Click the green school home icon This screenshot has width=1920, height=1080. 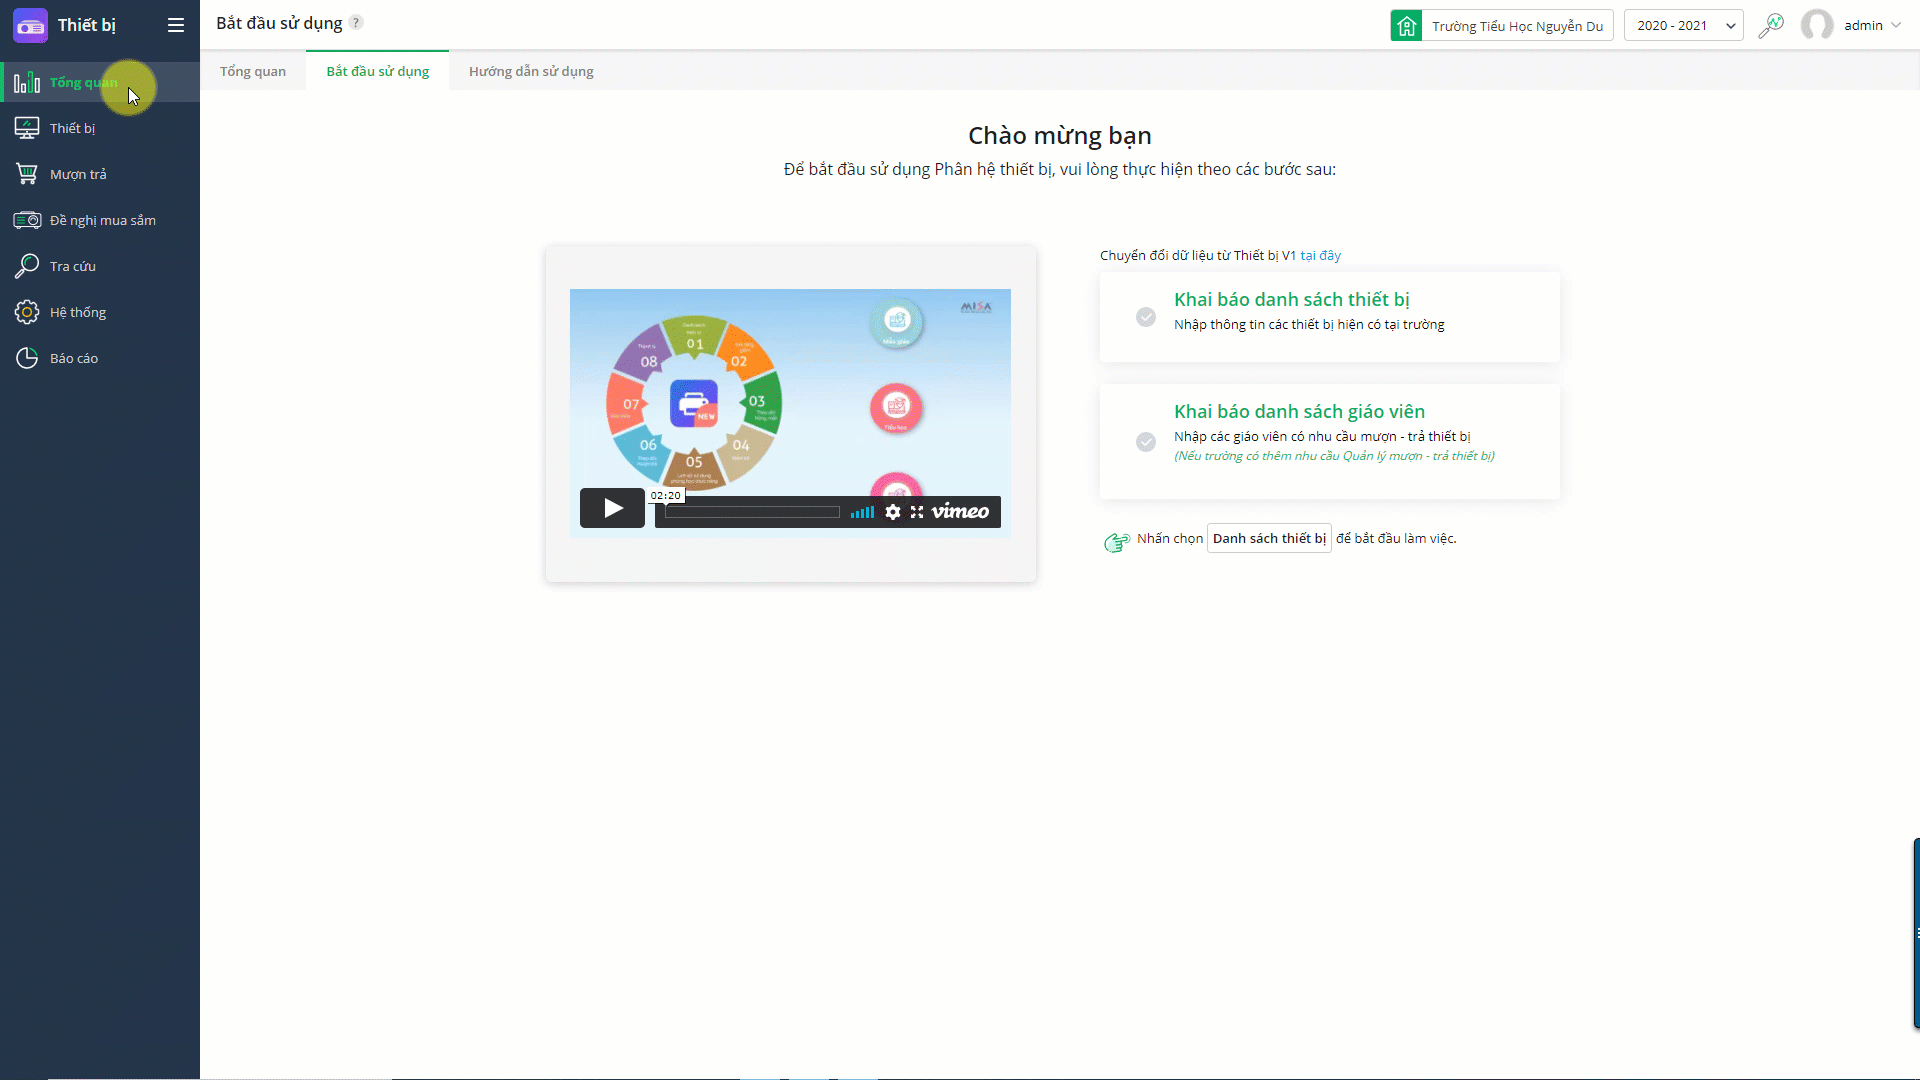pos(1406,26)
